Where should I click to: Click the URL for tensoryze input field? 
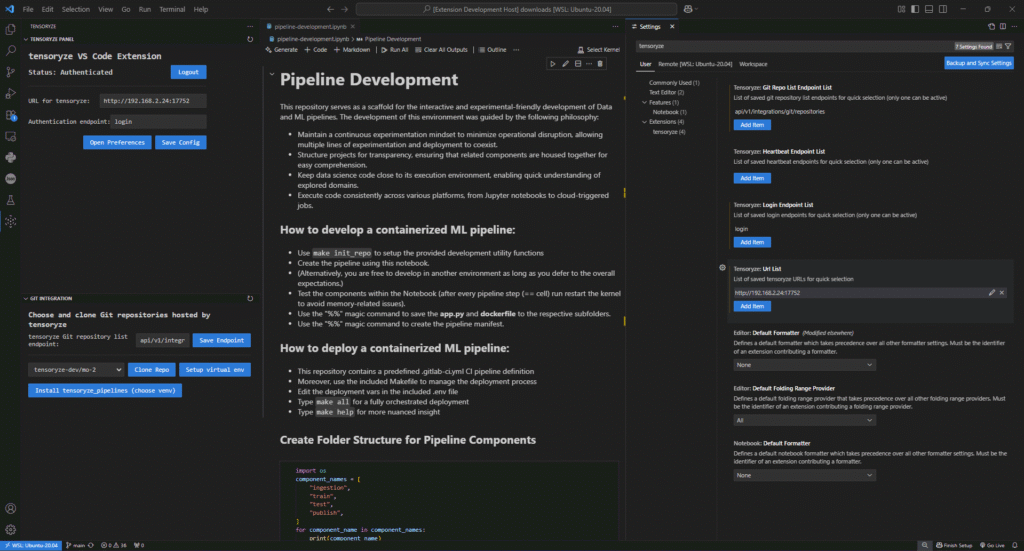click(153, 101)
